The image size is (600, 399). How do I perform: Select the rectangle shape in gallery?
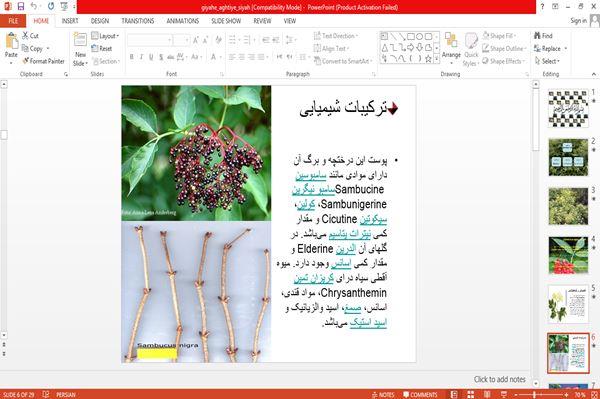coord(411,37)
